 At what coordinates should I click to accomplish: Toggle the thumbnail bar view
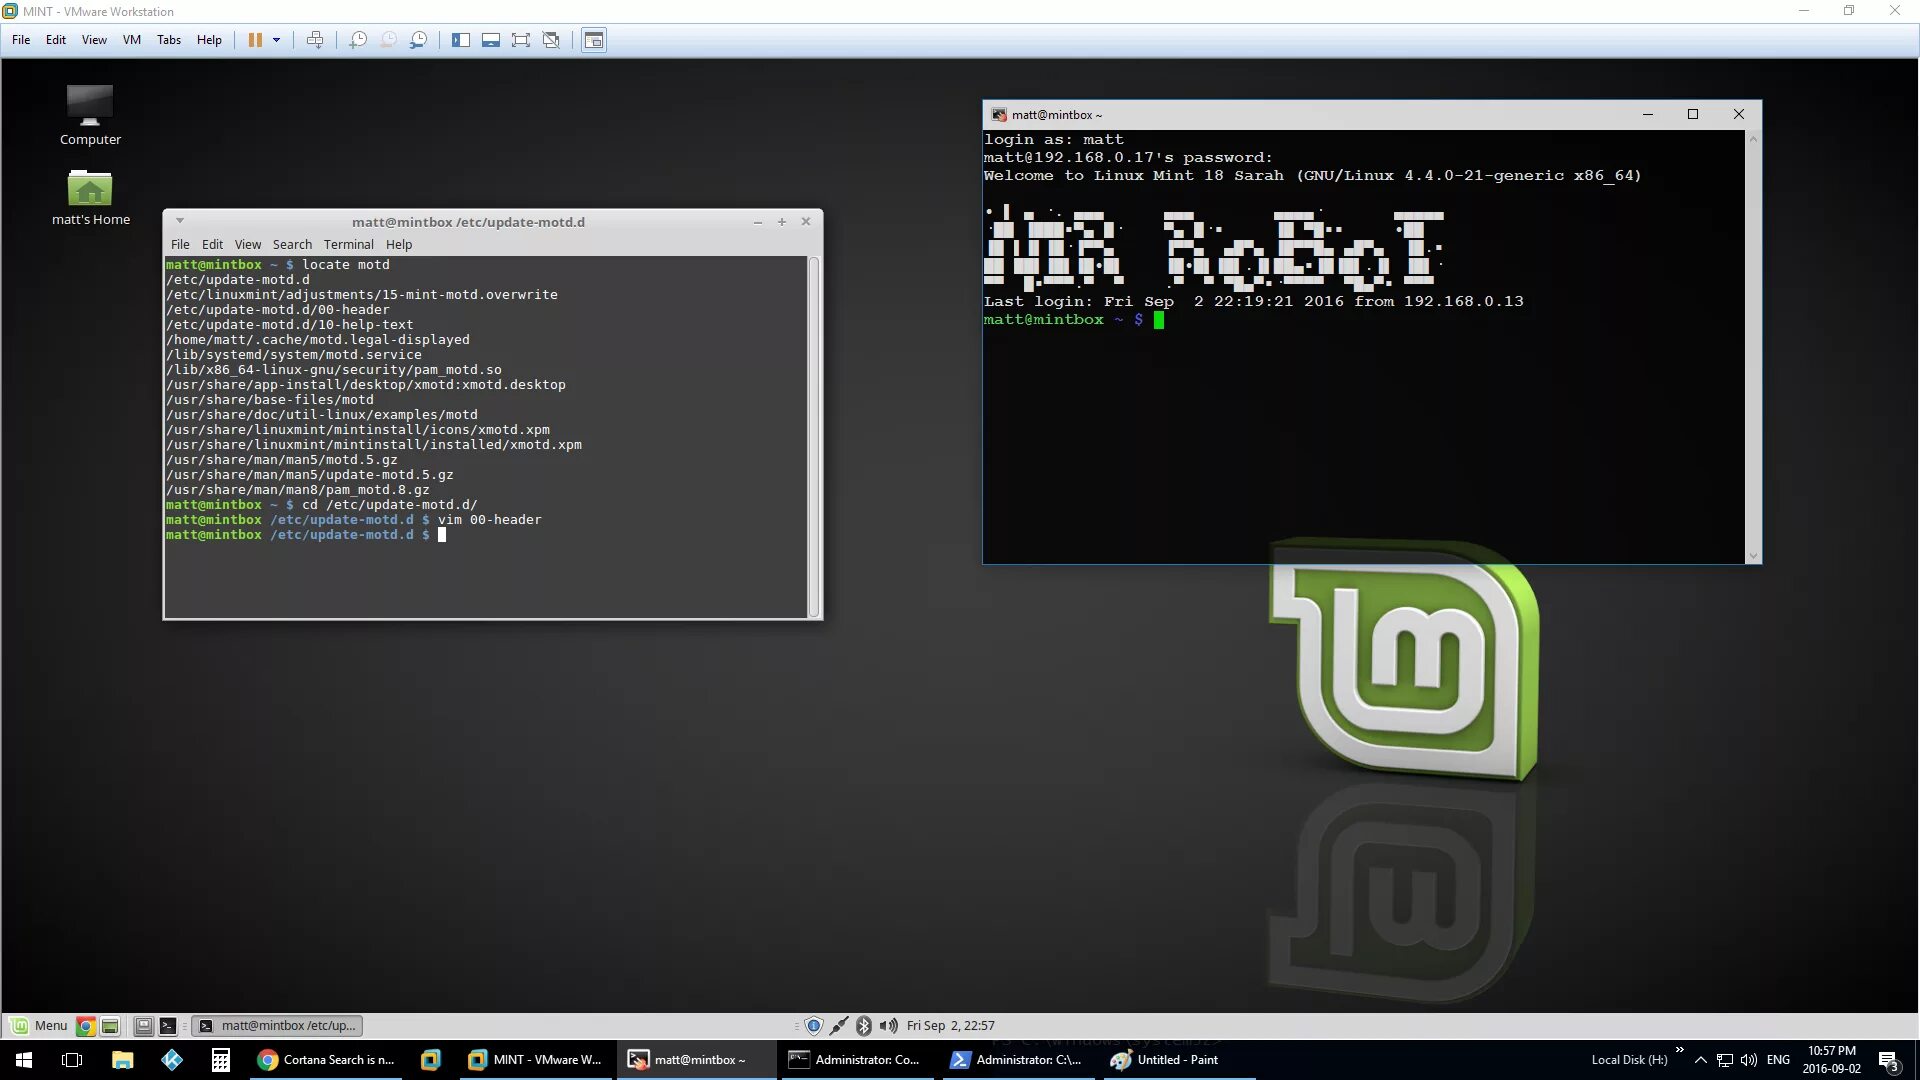(491, 40)
